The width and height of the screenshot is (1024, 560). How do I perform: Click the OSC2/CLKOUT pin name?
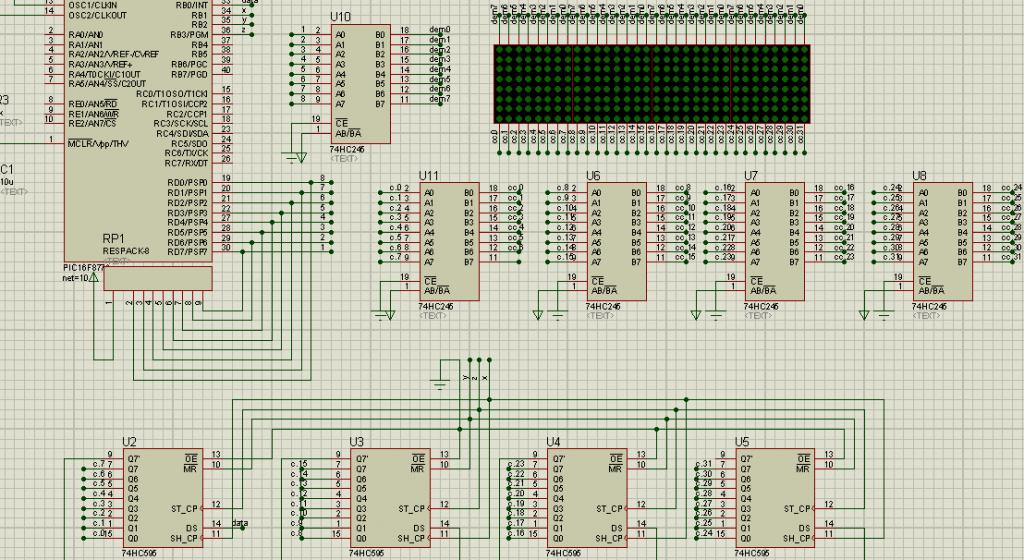click(x=97, y=15)
